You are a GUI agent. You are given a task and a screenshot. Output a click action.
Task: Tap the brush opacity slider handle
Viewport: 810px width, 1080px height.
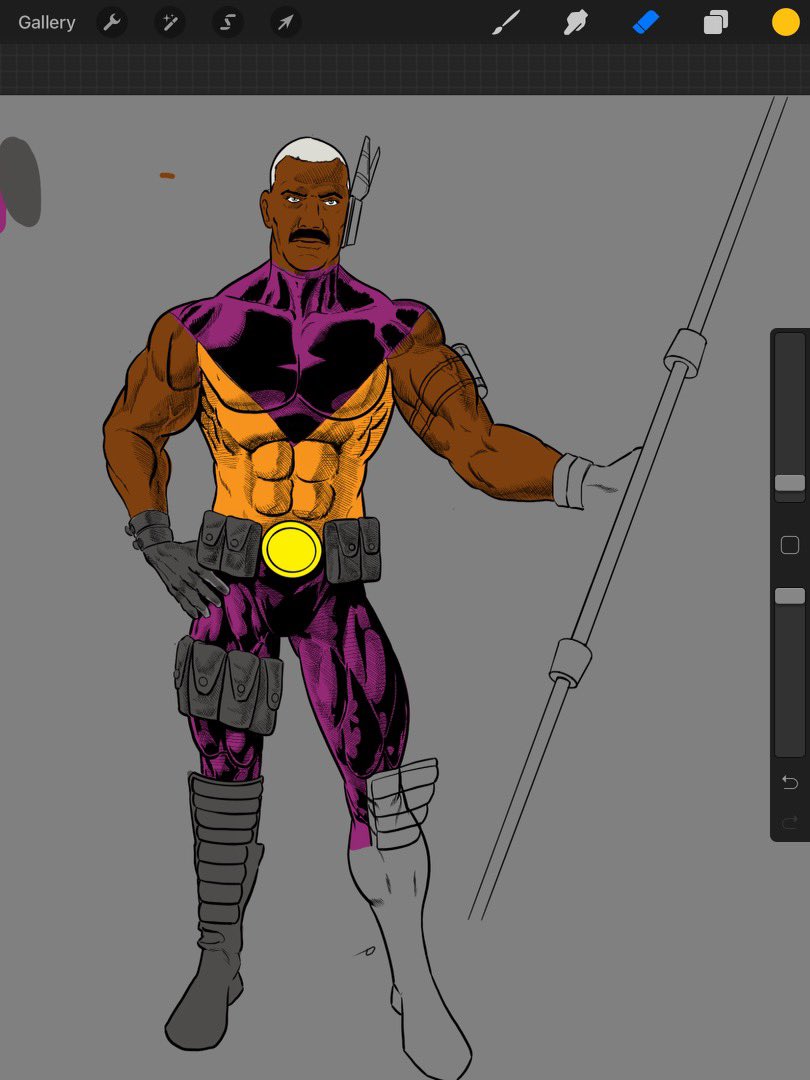(790, 596)
